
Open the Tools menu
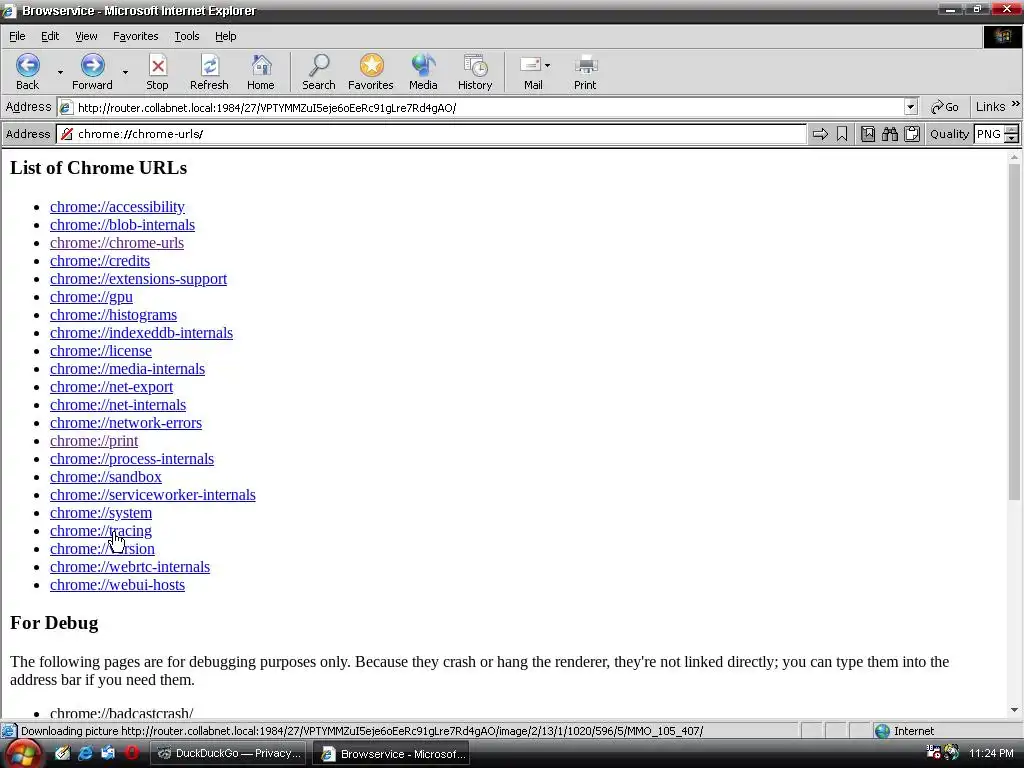click(187, 36)
